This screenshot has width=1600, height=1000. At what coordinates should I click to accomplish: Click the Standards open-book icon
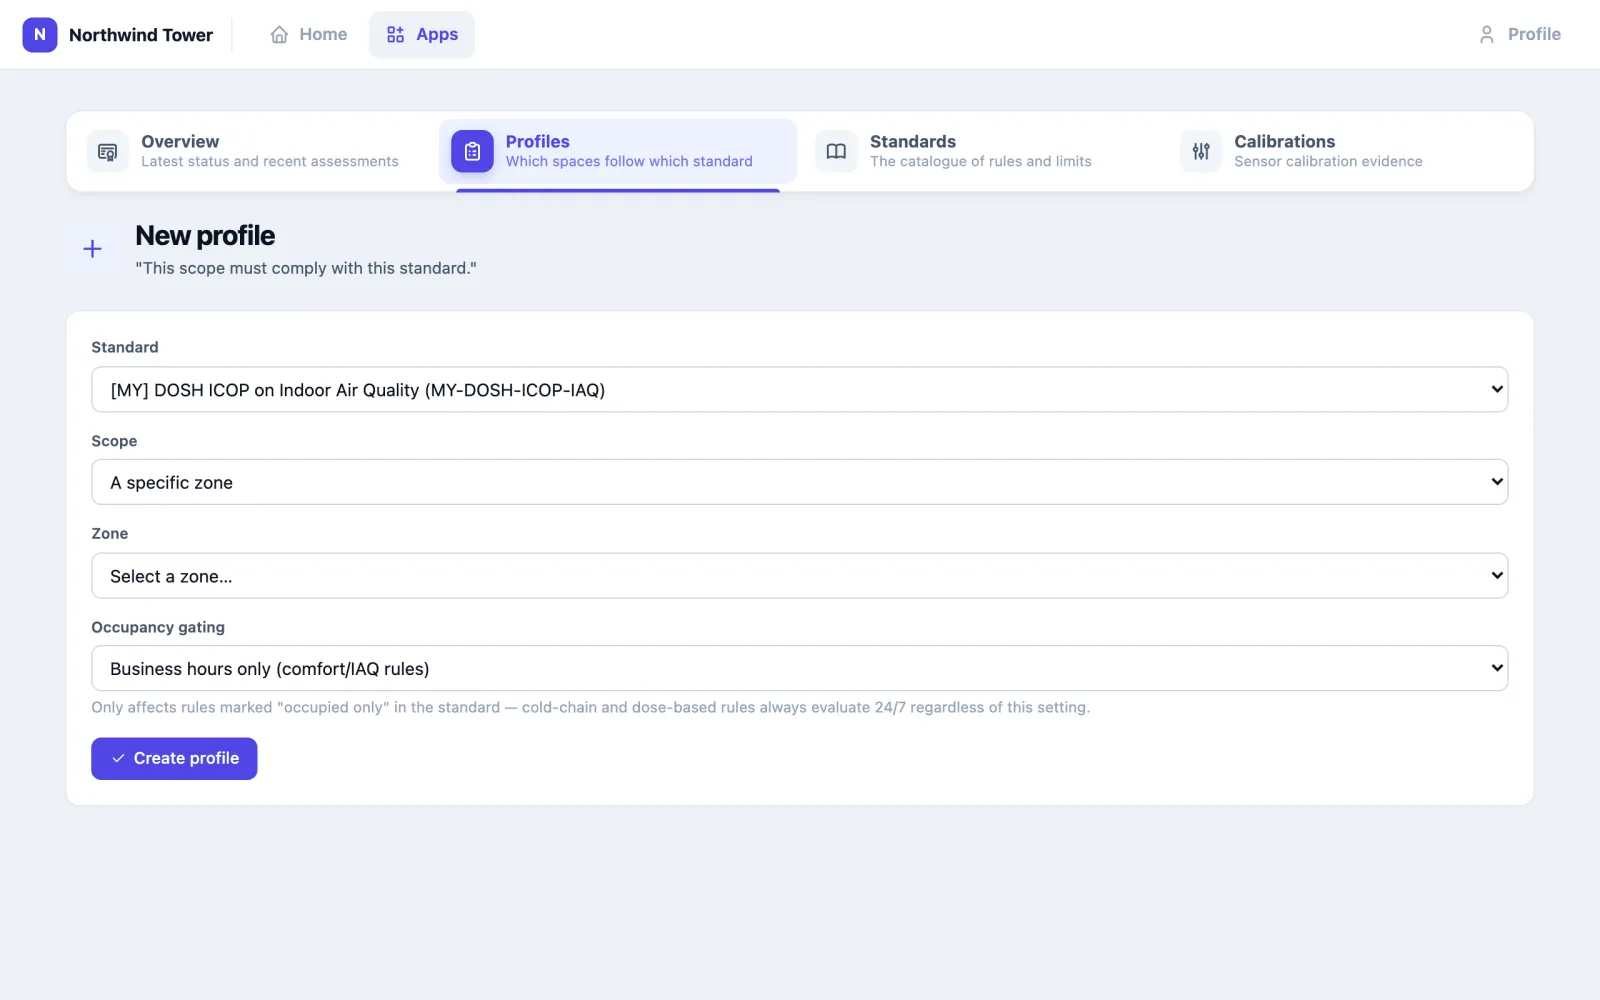coord(836,152)
